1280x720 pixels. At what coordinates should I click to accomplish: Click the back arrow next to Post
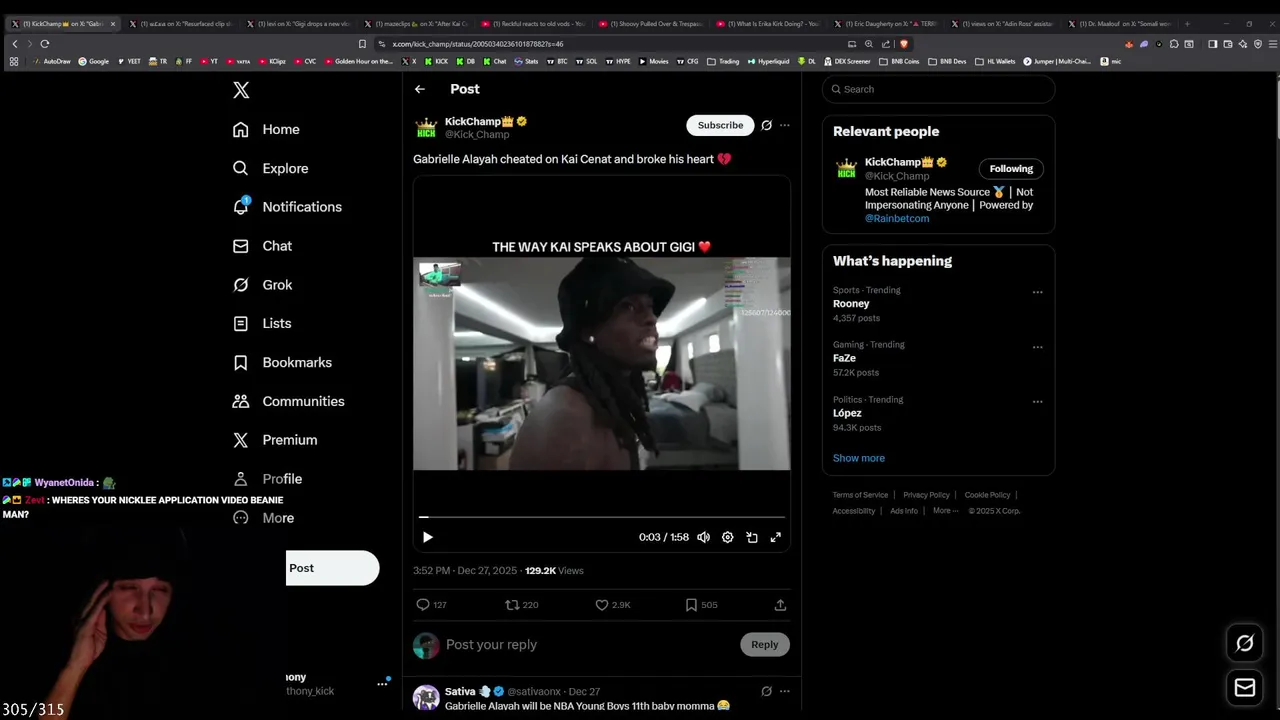pyautogui.click(x=420, y=89)
